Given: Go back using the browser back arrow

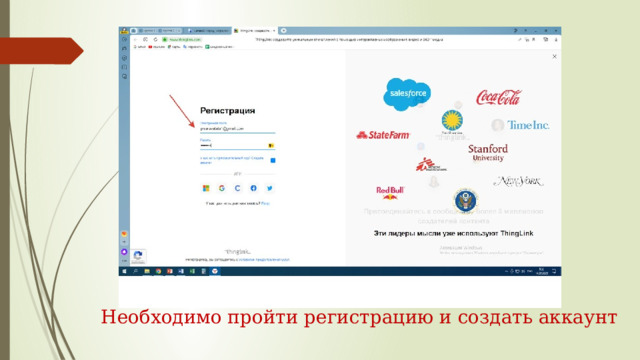Looking at the screenshot, I should point(136,40).
